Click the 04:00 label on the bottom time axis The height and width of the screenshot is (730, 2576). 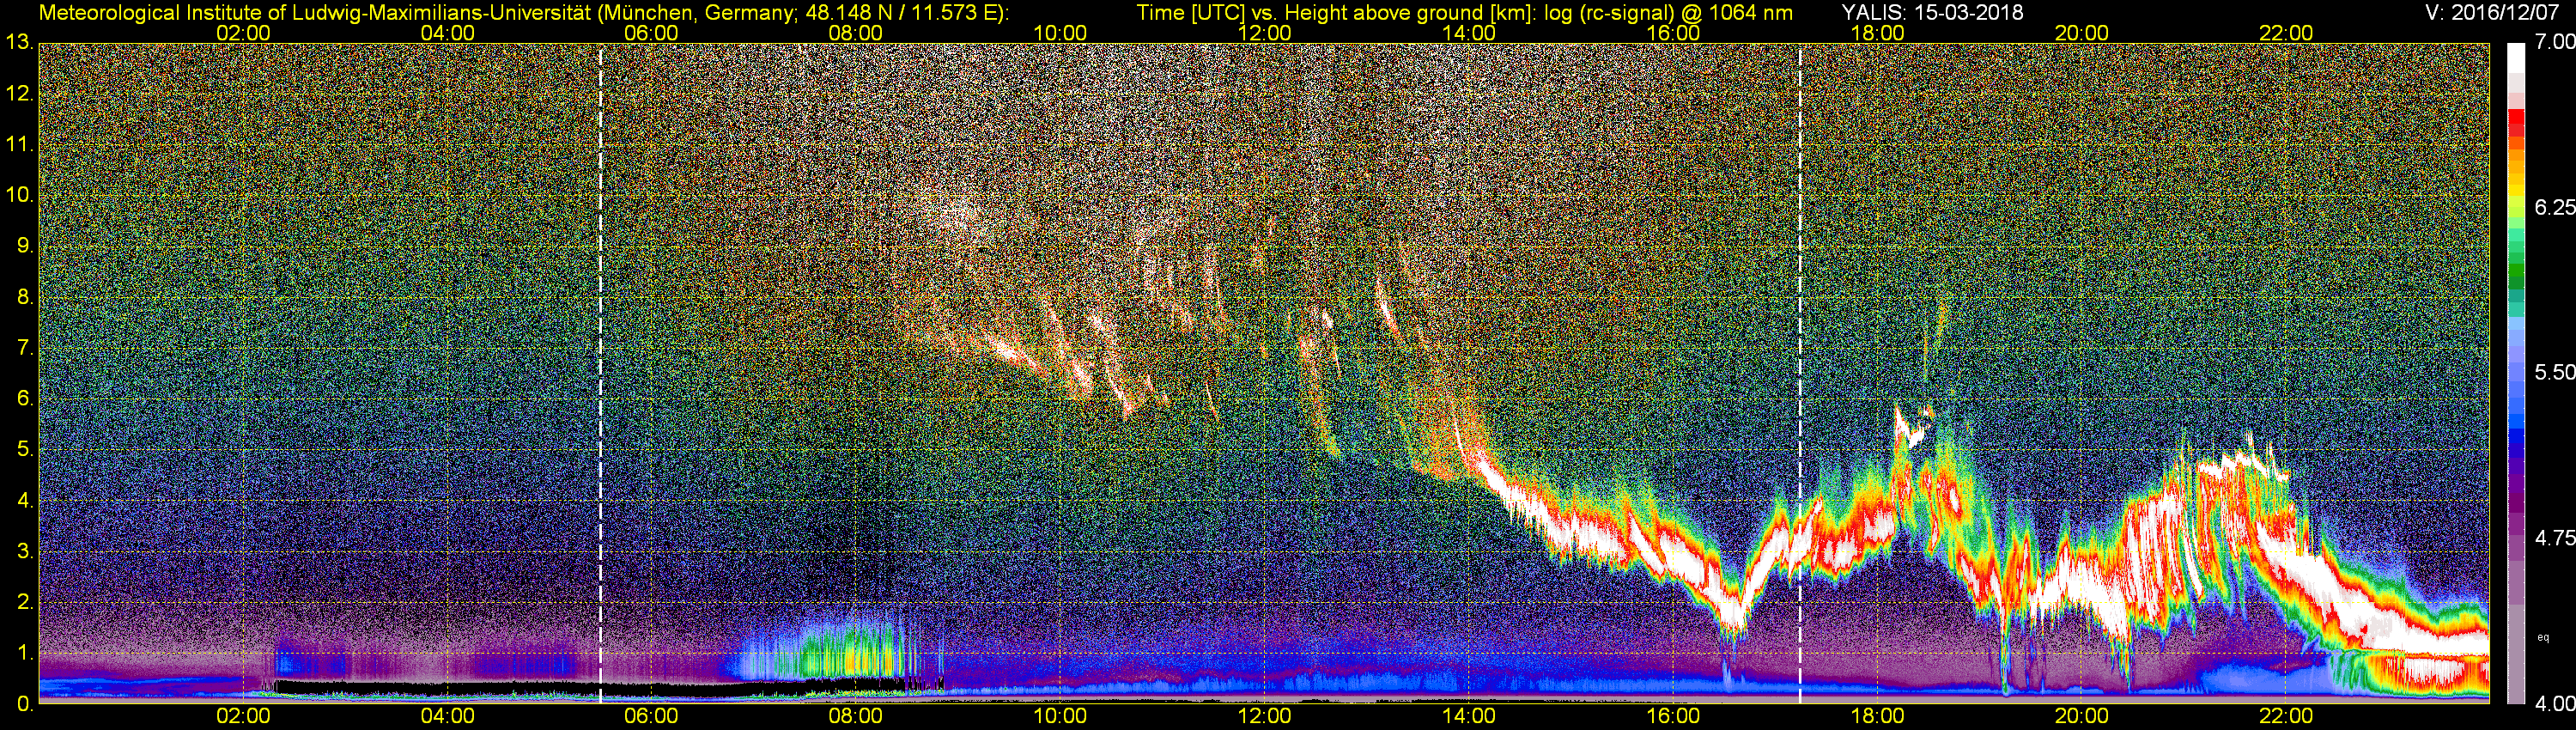click(x=447, y=717)
